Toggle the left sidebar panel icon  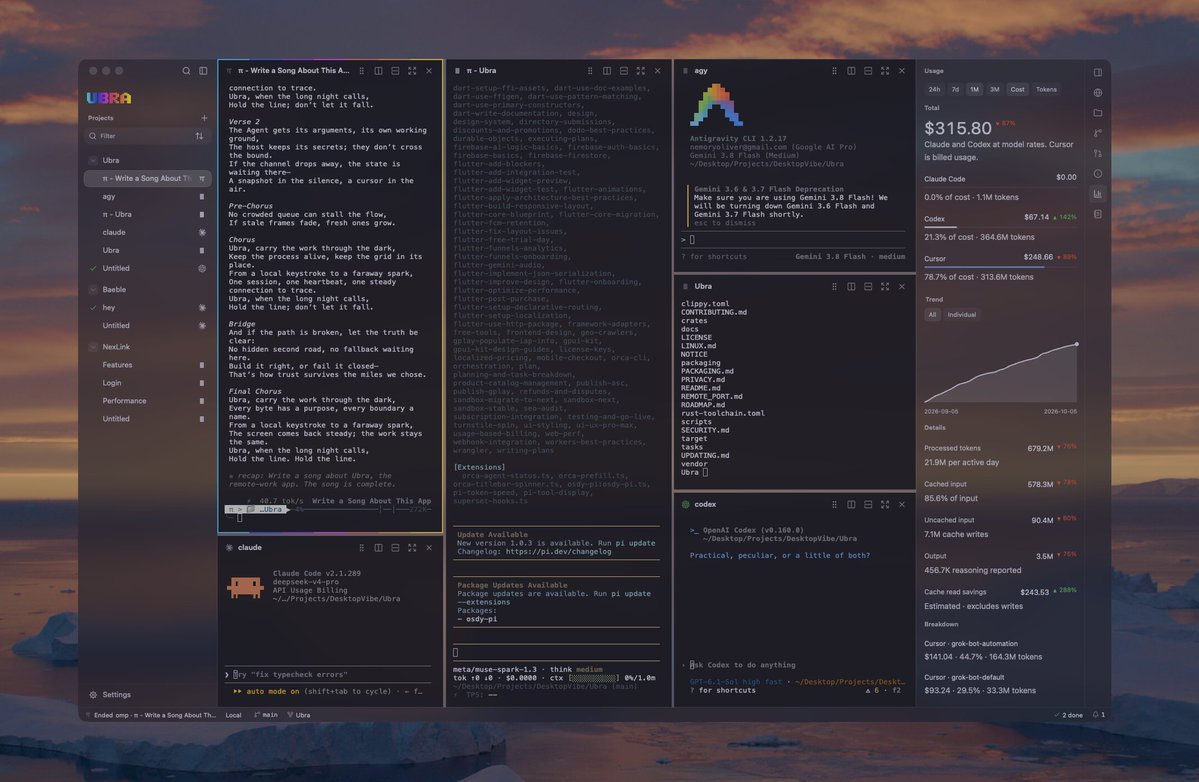point(203,70)
